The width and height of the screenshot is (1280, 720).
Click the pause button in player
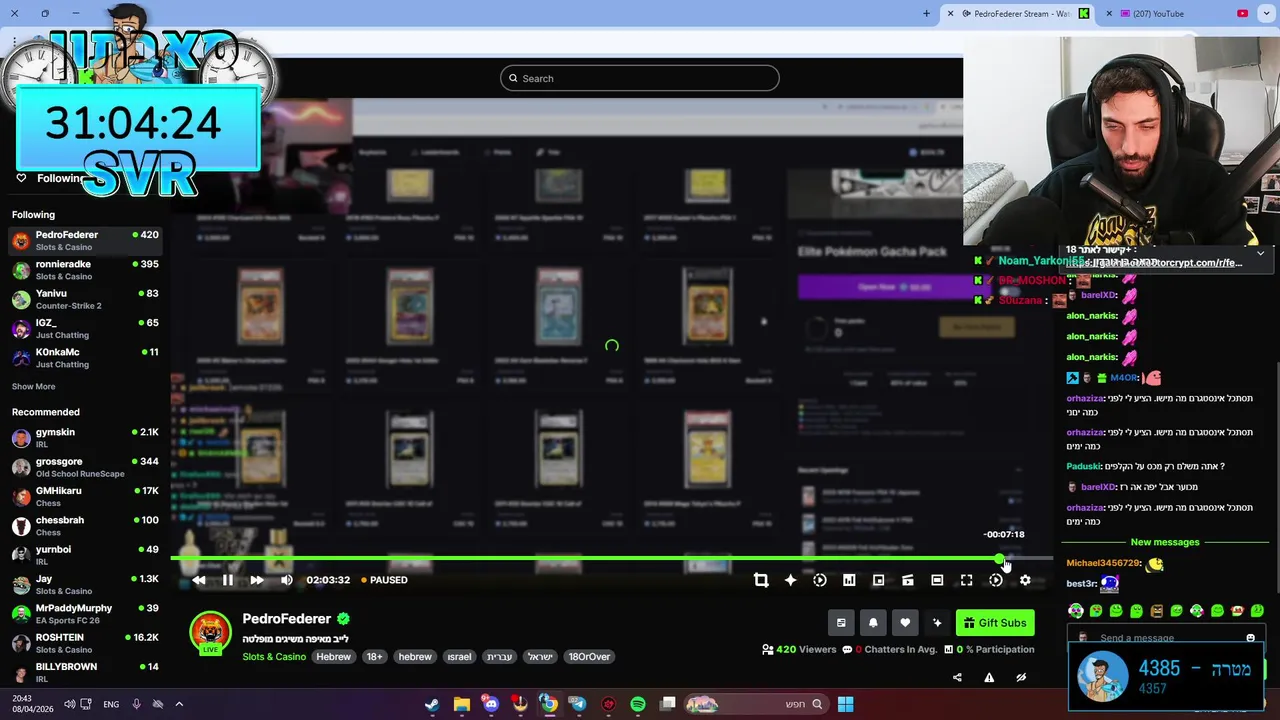click(x=228, y=580)
